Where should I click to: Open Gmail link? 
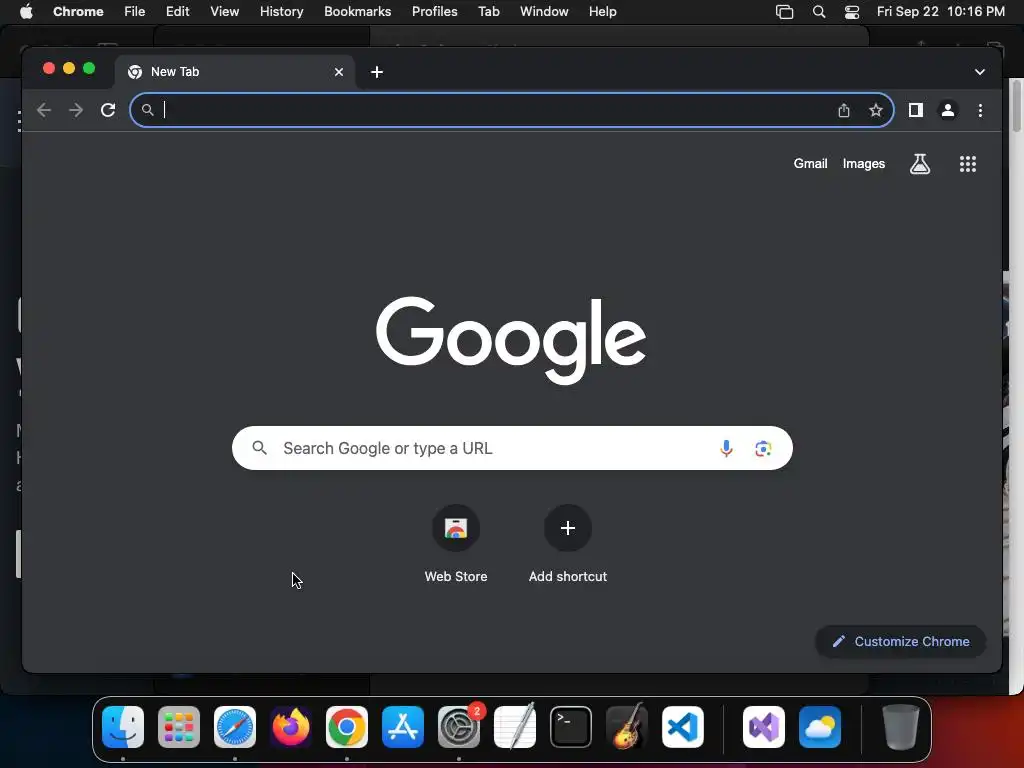point(810,164)
